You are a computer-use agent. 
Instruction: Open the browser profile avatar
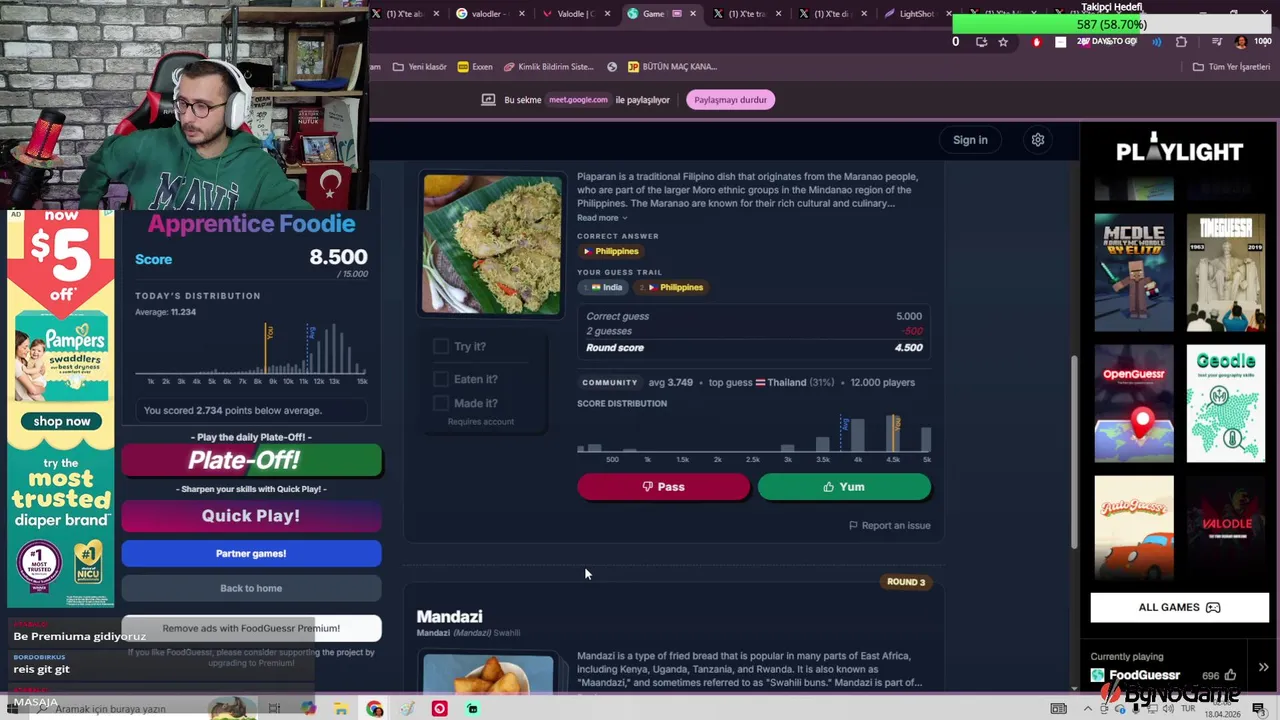coord(1241,42)
